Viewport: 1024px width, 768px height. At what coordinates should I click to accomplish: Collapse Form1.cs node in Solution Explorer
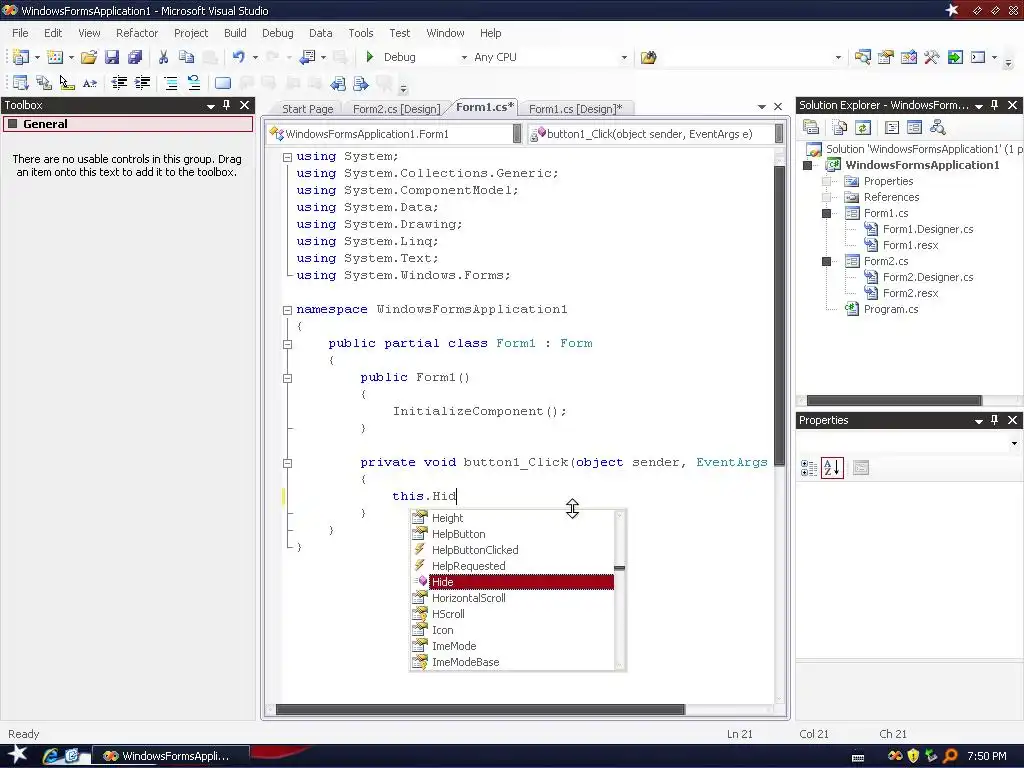[x=827, y=214]
